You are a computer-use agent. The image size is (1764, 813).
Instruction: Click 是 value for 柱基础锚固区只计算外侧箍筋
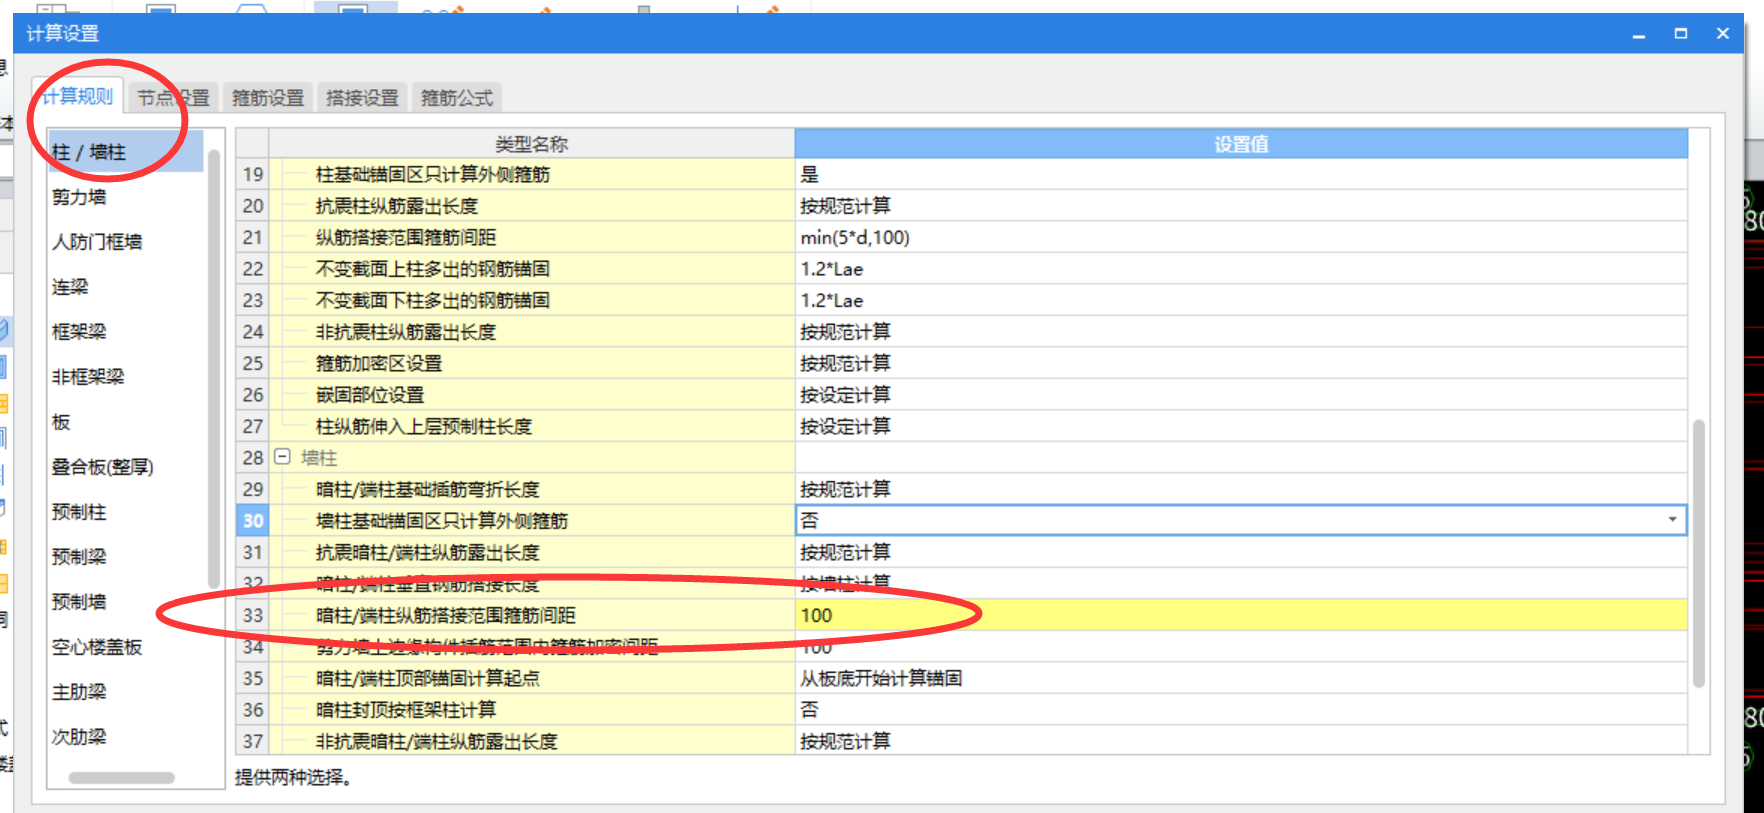(x=1241, y=174)
